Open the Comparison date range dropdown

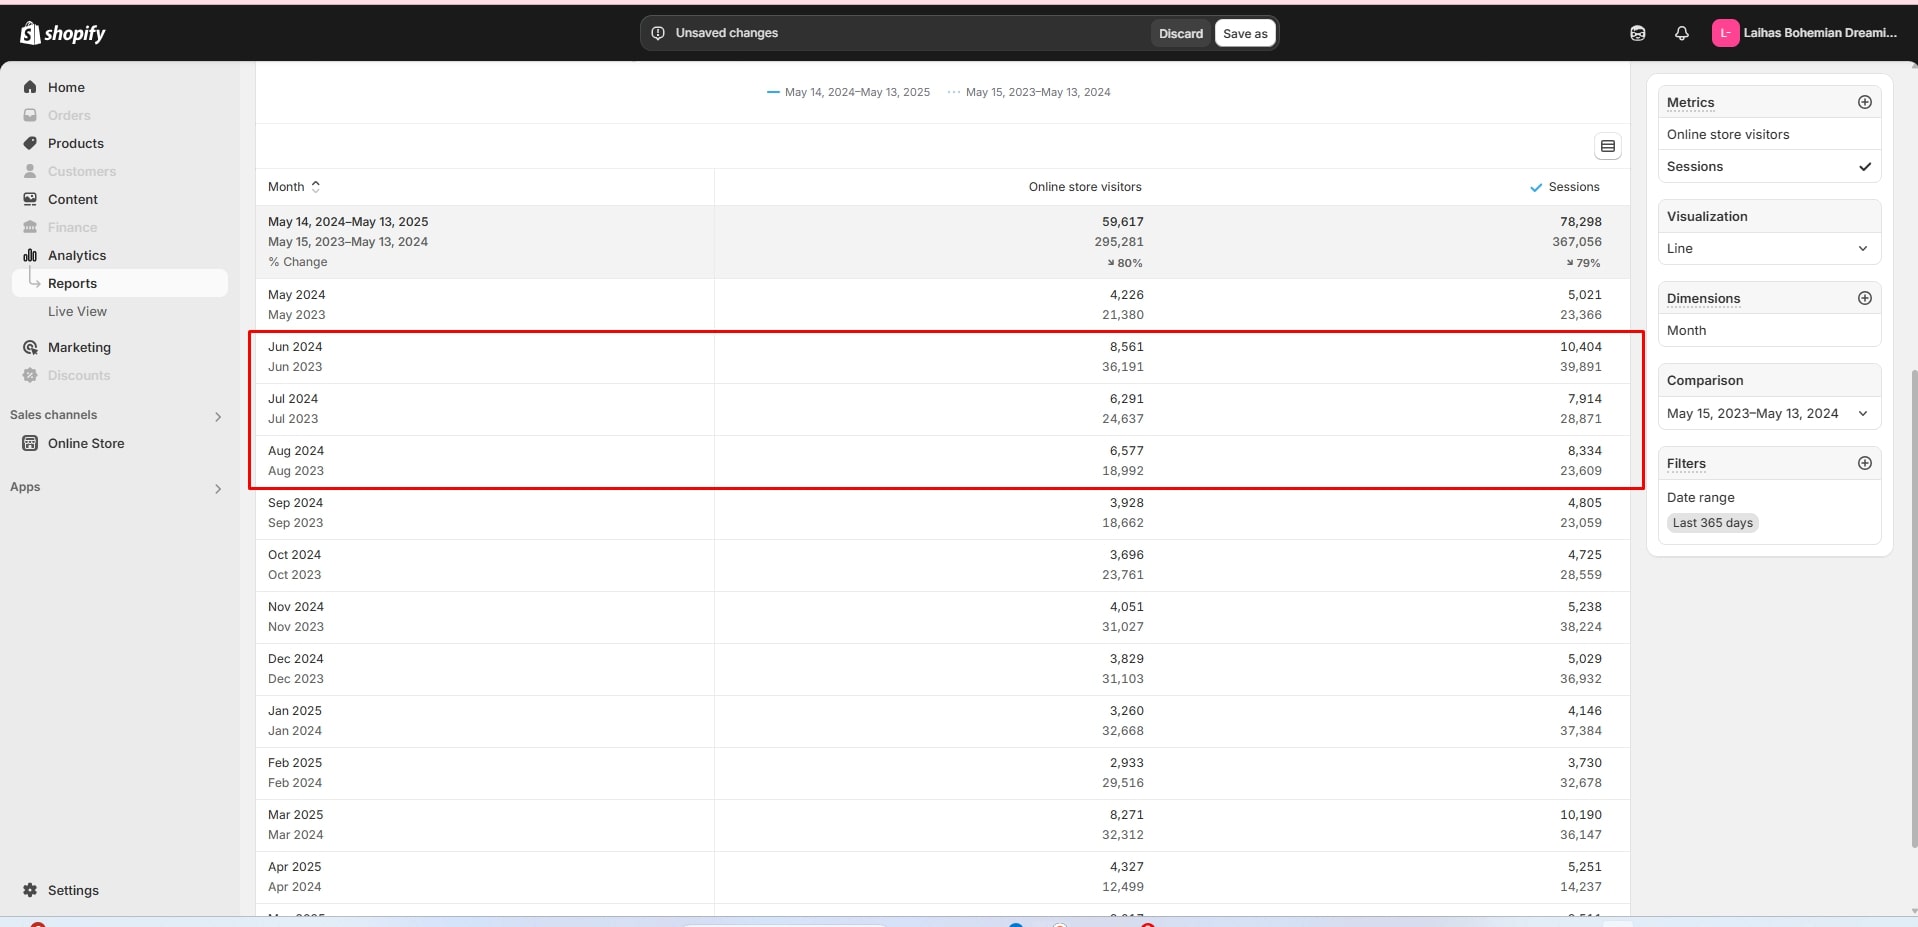pyautogui.click(x=1768, y=414)
